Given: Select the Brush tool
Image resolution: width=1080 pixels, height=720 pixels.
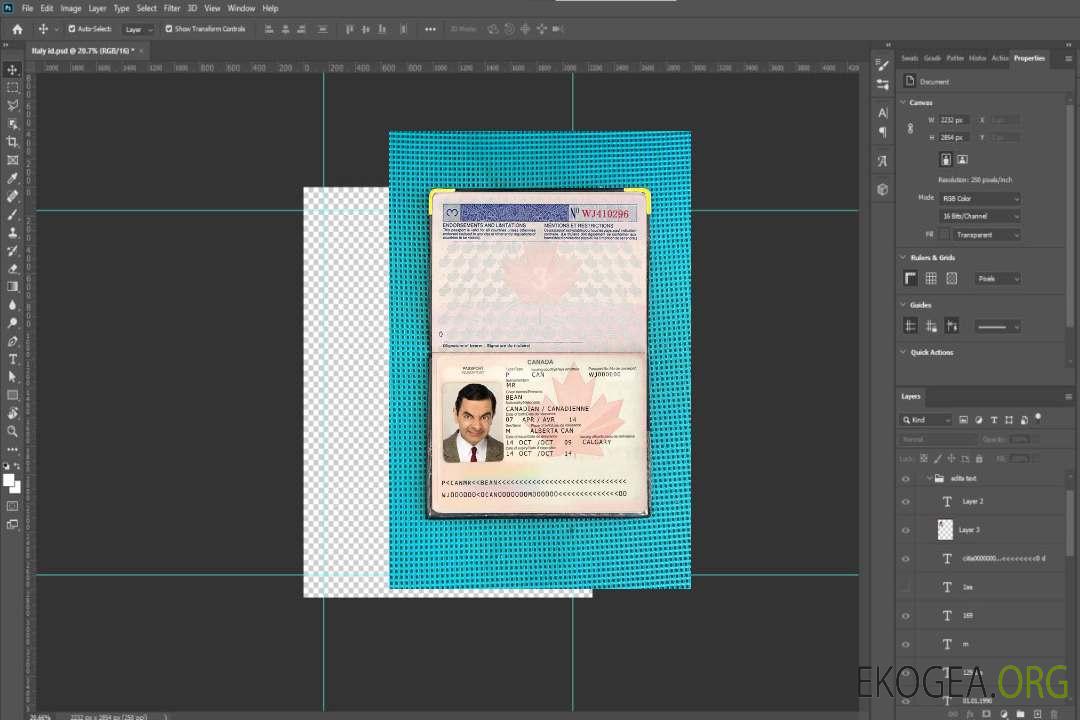Looking at the screenshot, I should pyautogui.click(x=12, y=214).
